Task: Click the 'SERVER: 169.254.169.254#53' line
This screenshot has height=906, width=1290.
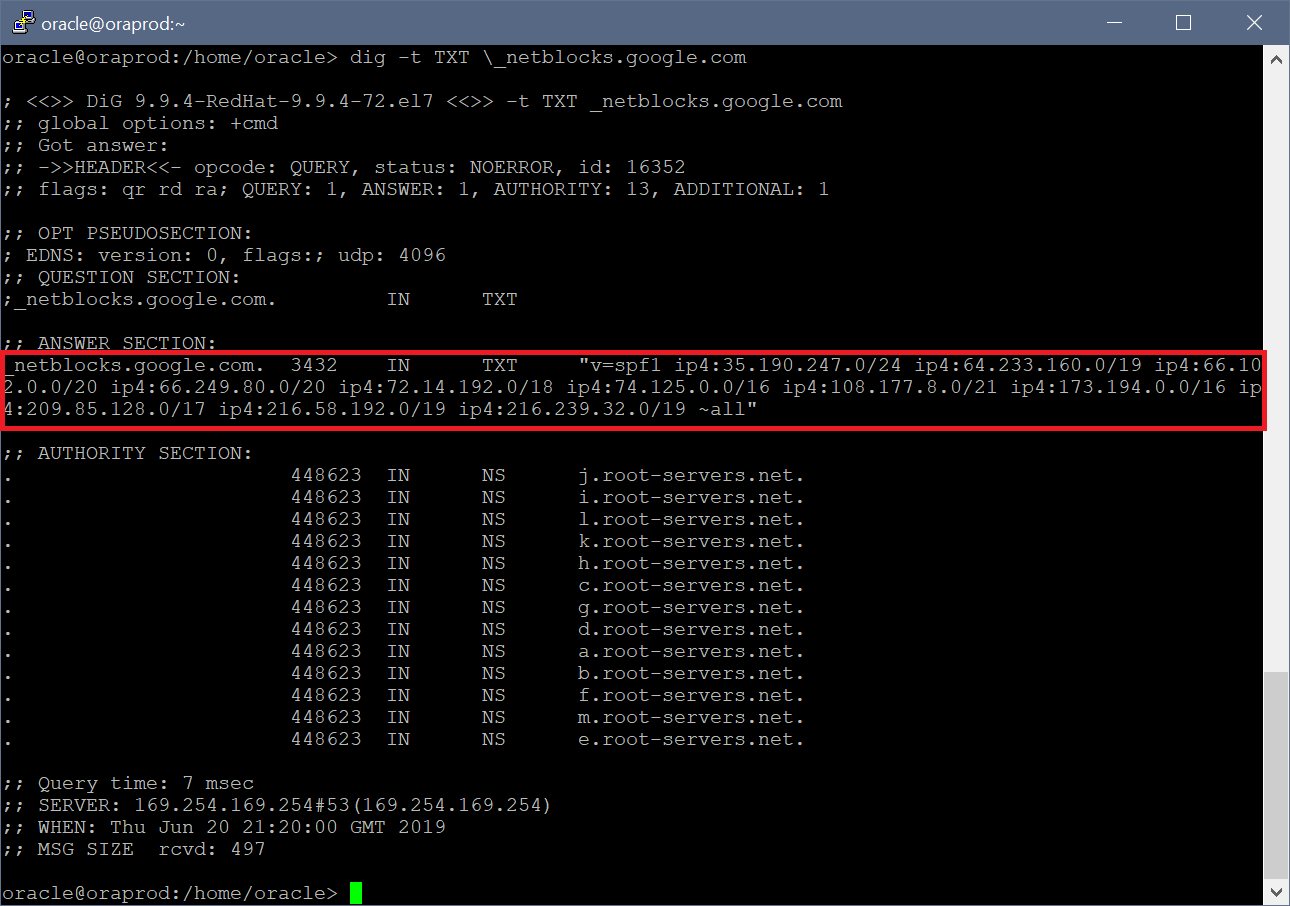Action: [277, 805]
